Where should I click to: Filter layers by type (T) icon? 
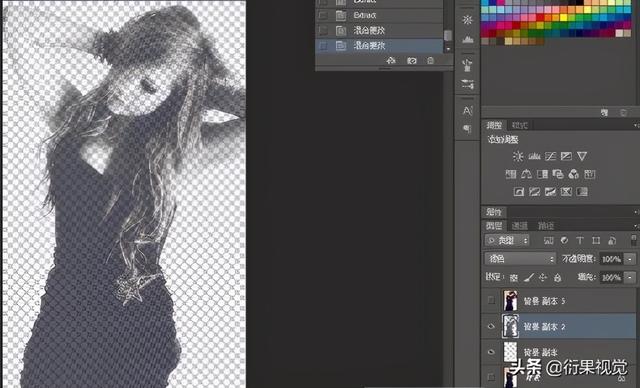pyautogui.click(x=580, y=240)
